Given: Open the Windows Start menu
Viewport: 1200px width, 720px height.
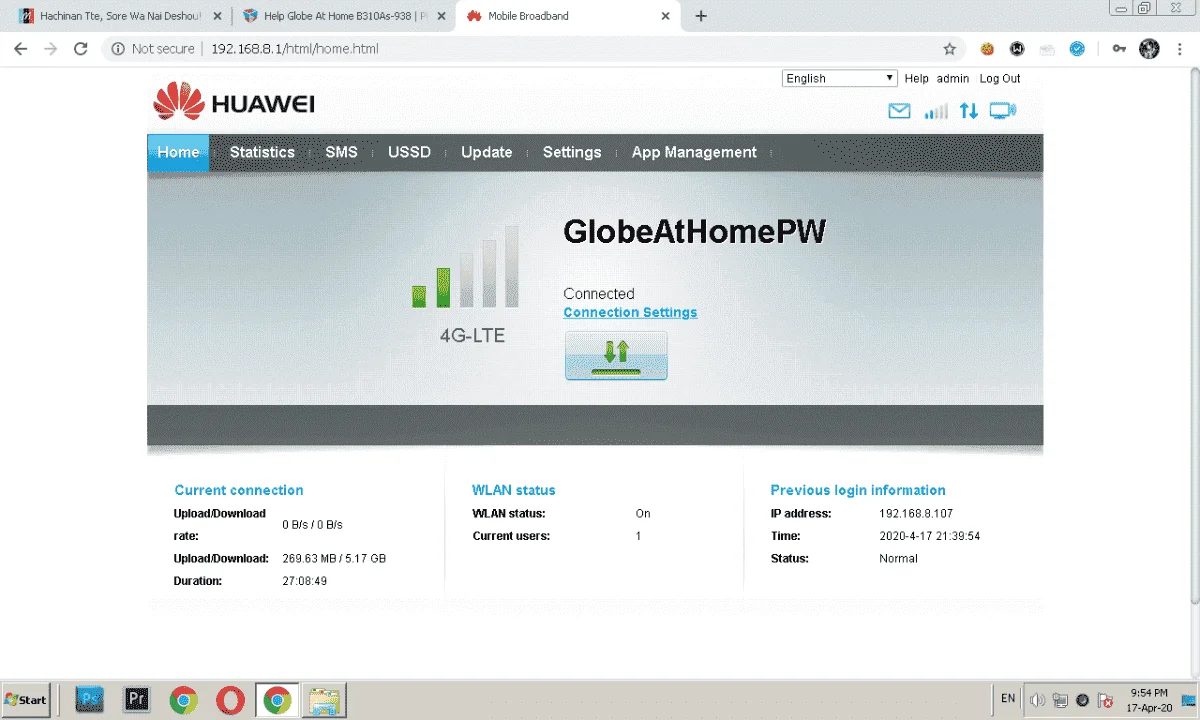Looking at the screenshot, I should (x=26, y=700).
